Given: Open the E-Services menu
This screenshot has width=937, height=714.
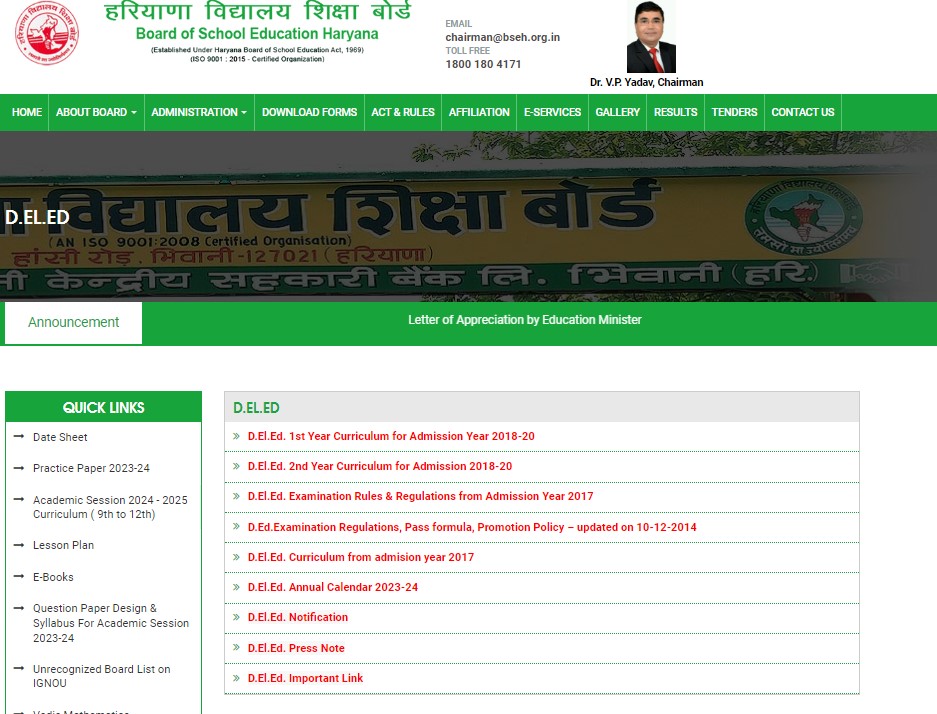Looking at the screenshot, I should click(552, 112).
